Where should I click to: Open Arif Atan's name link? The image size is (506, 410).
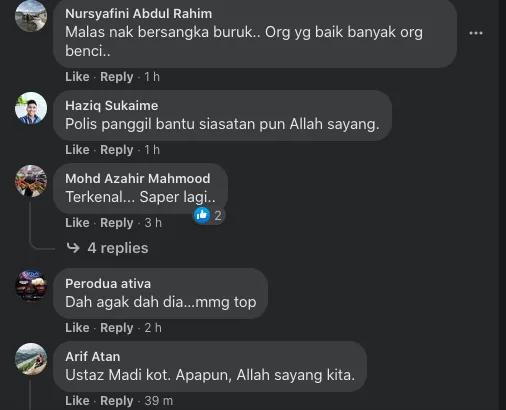93,357
